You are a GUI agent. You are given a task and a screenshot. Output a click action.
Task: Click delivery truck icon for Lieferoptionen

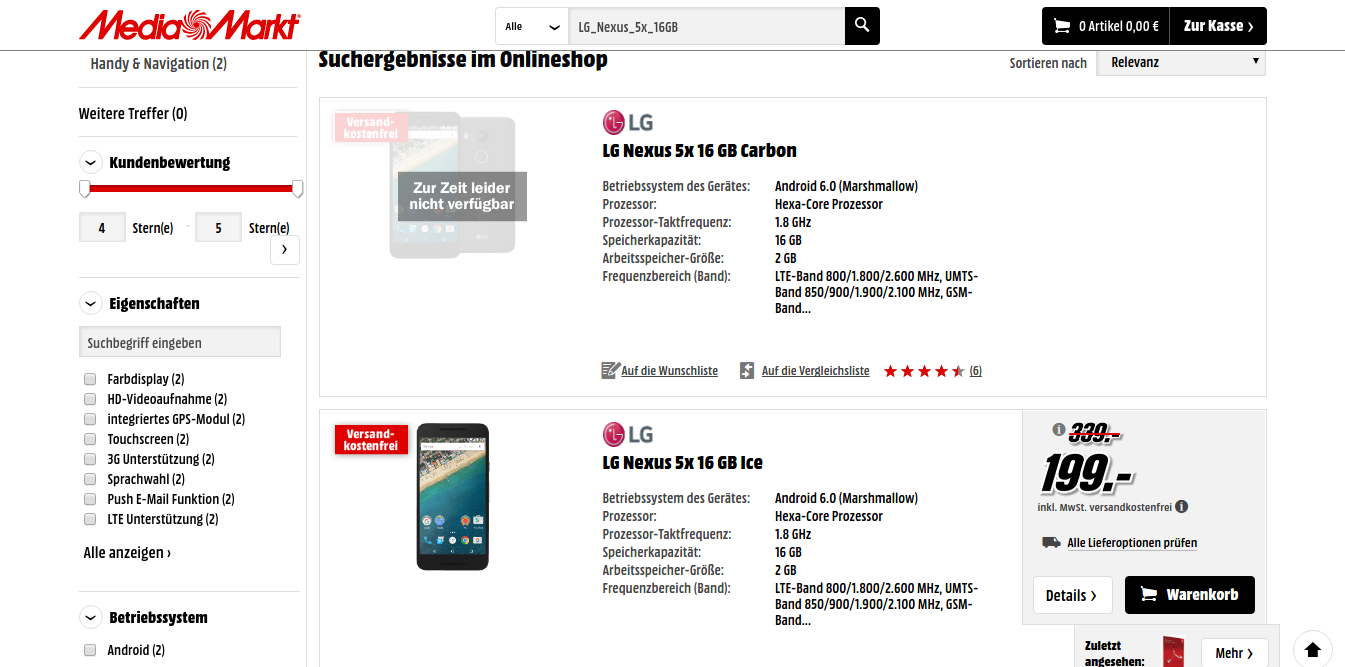pos(1051,542)
